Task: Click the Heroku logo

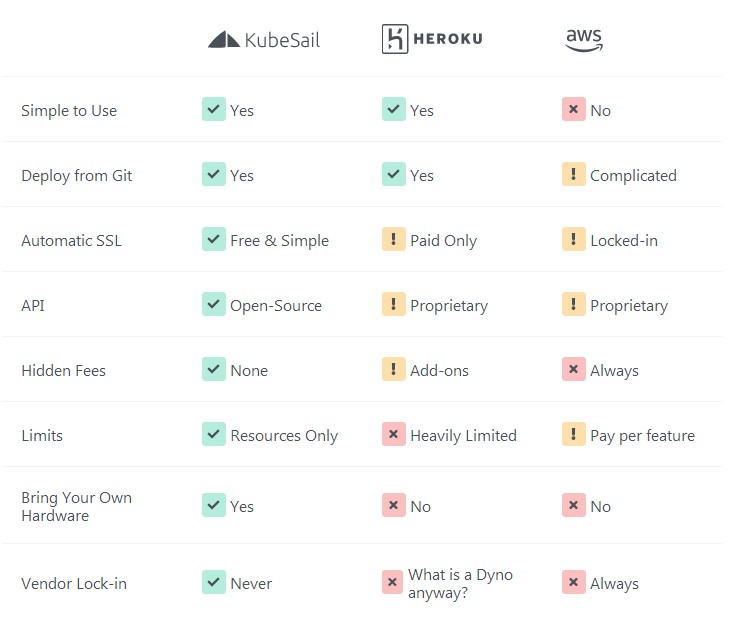Action: coord(432,39)
